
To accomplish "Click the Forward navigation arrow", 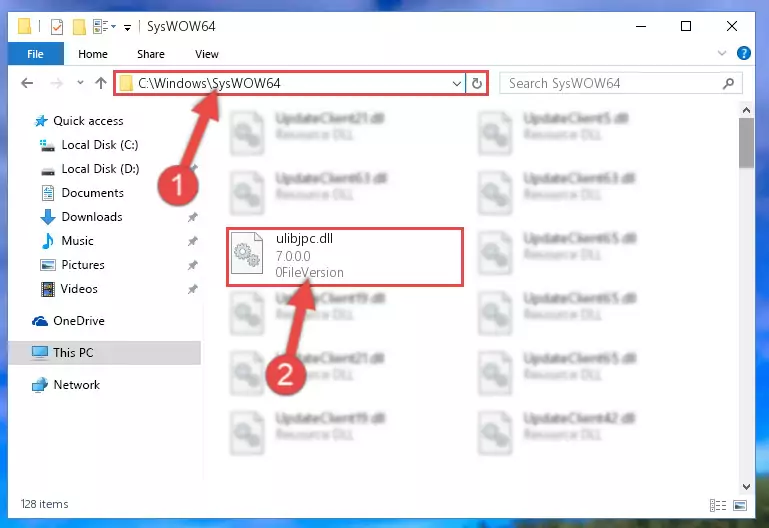I will pos(57,83).
